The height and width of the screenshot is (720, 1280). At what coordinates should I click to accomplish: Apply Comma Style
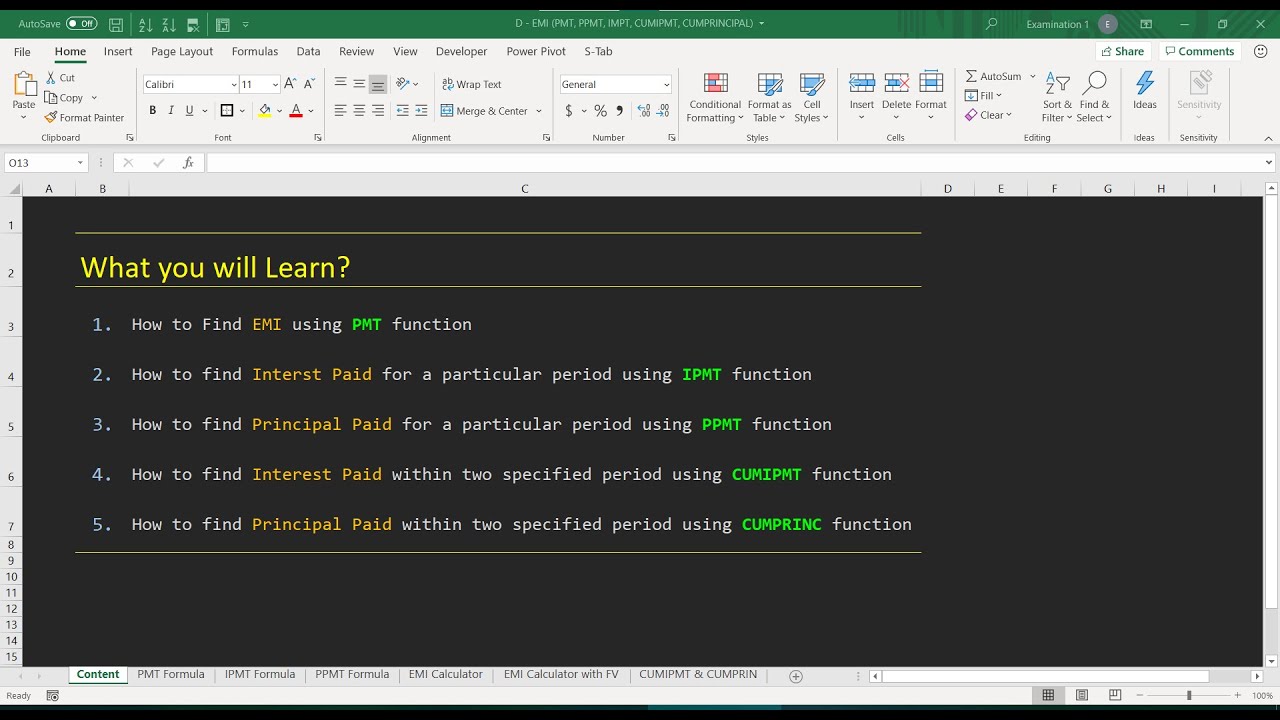pos(619,111)
